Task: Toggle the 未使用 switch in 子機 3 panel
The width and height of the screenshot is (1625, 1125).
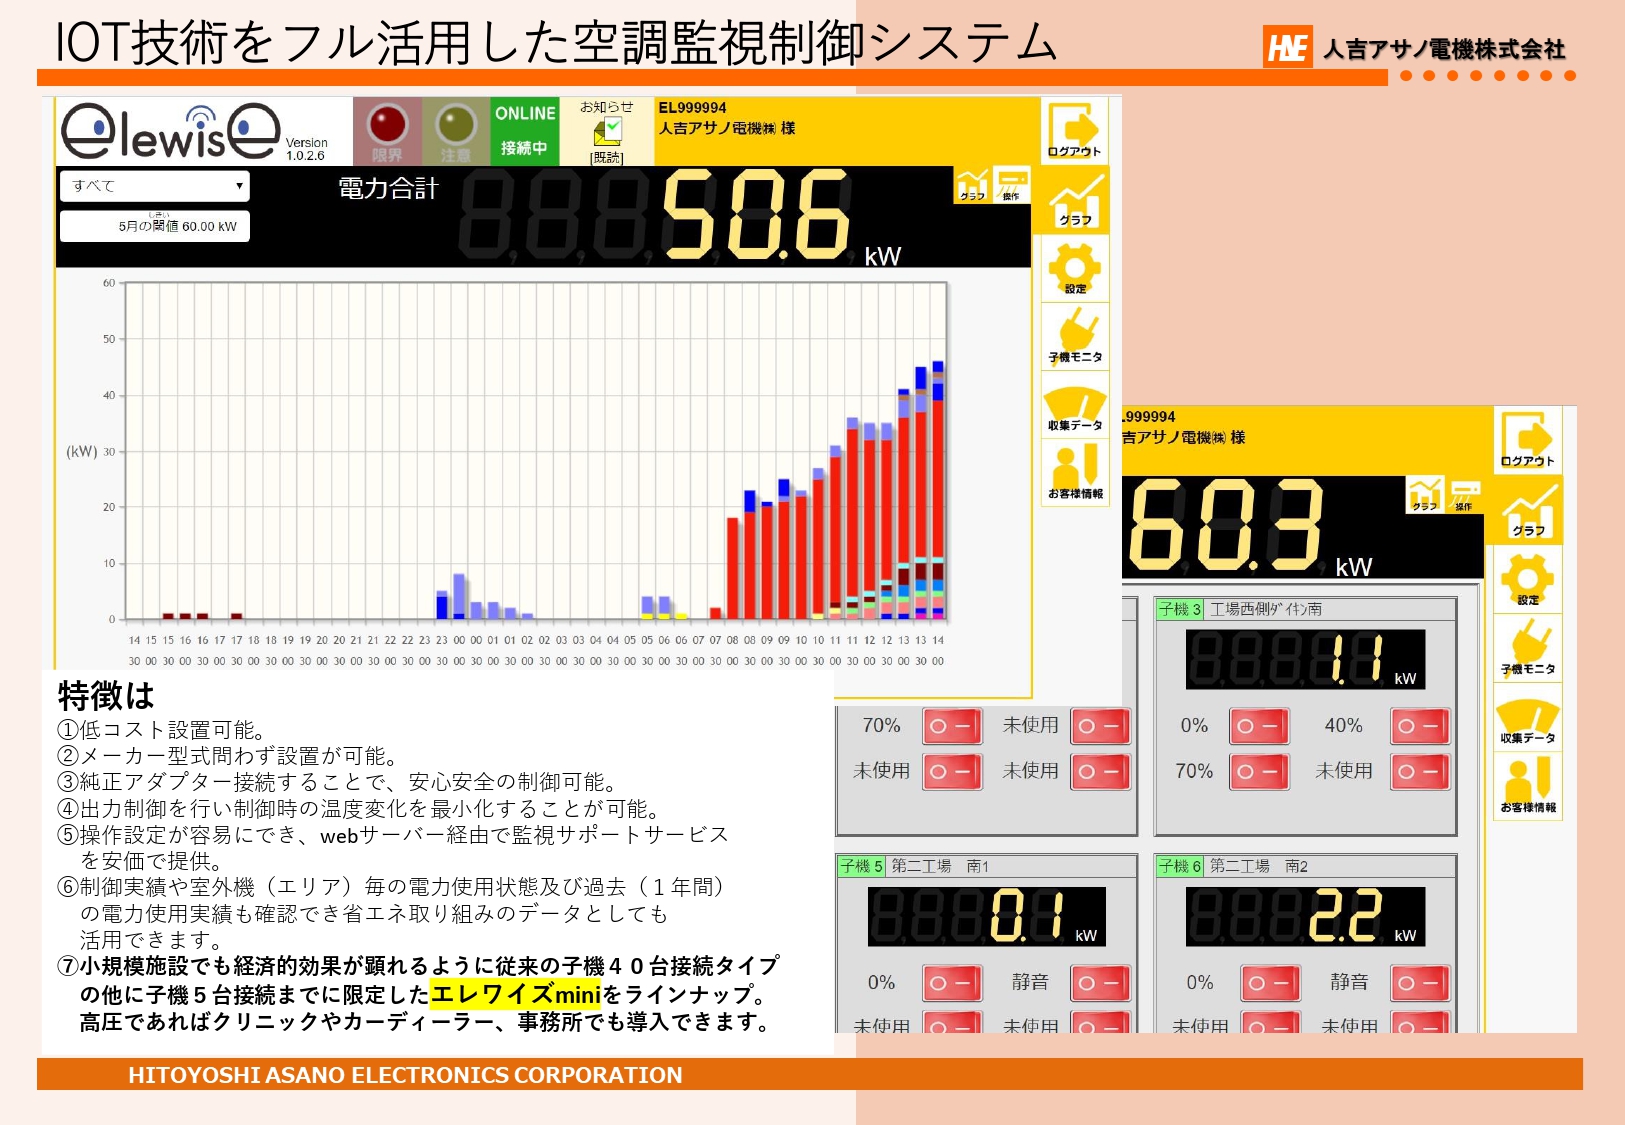Action: tap(1420, 772)
